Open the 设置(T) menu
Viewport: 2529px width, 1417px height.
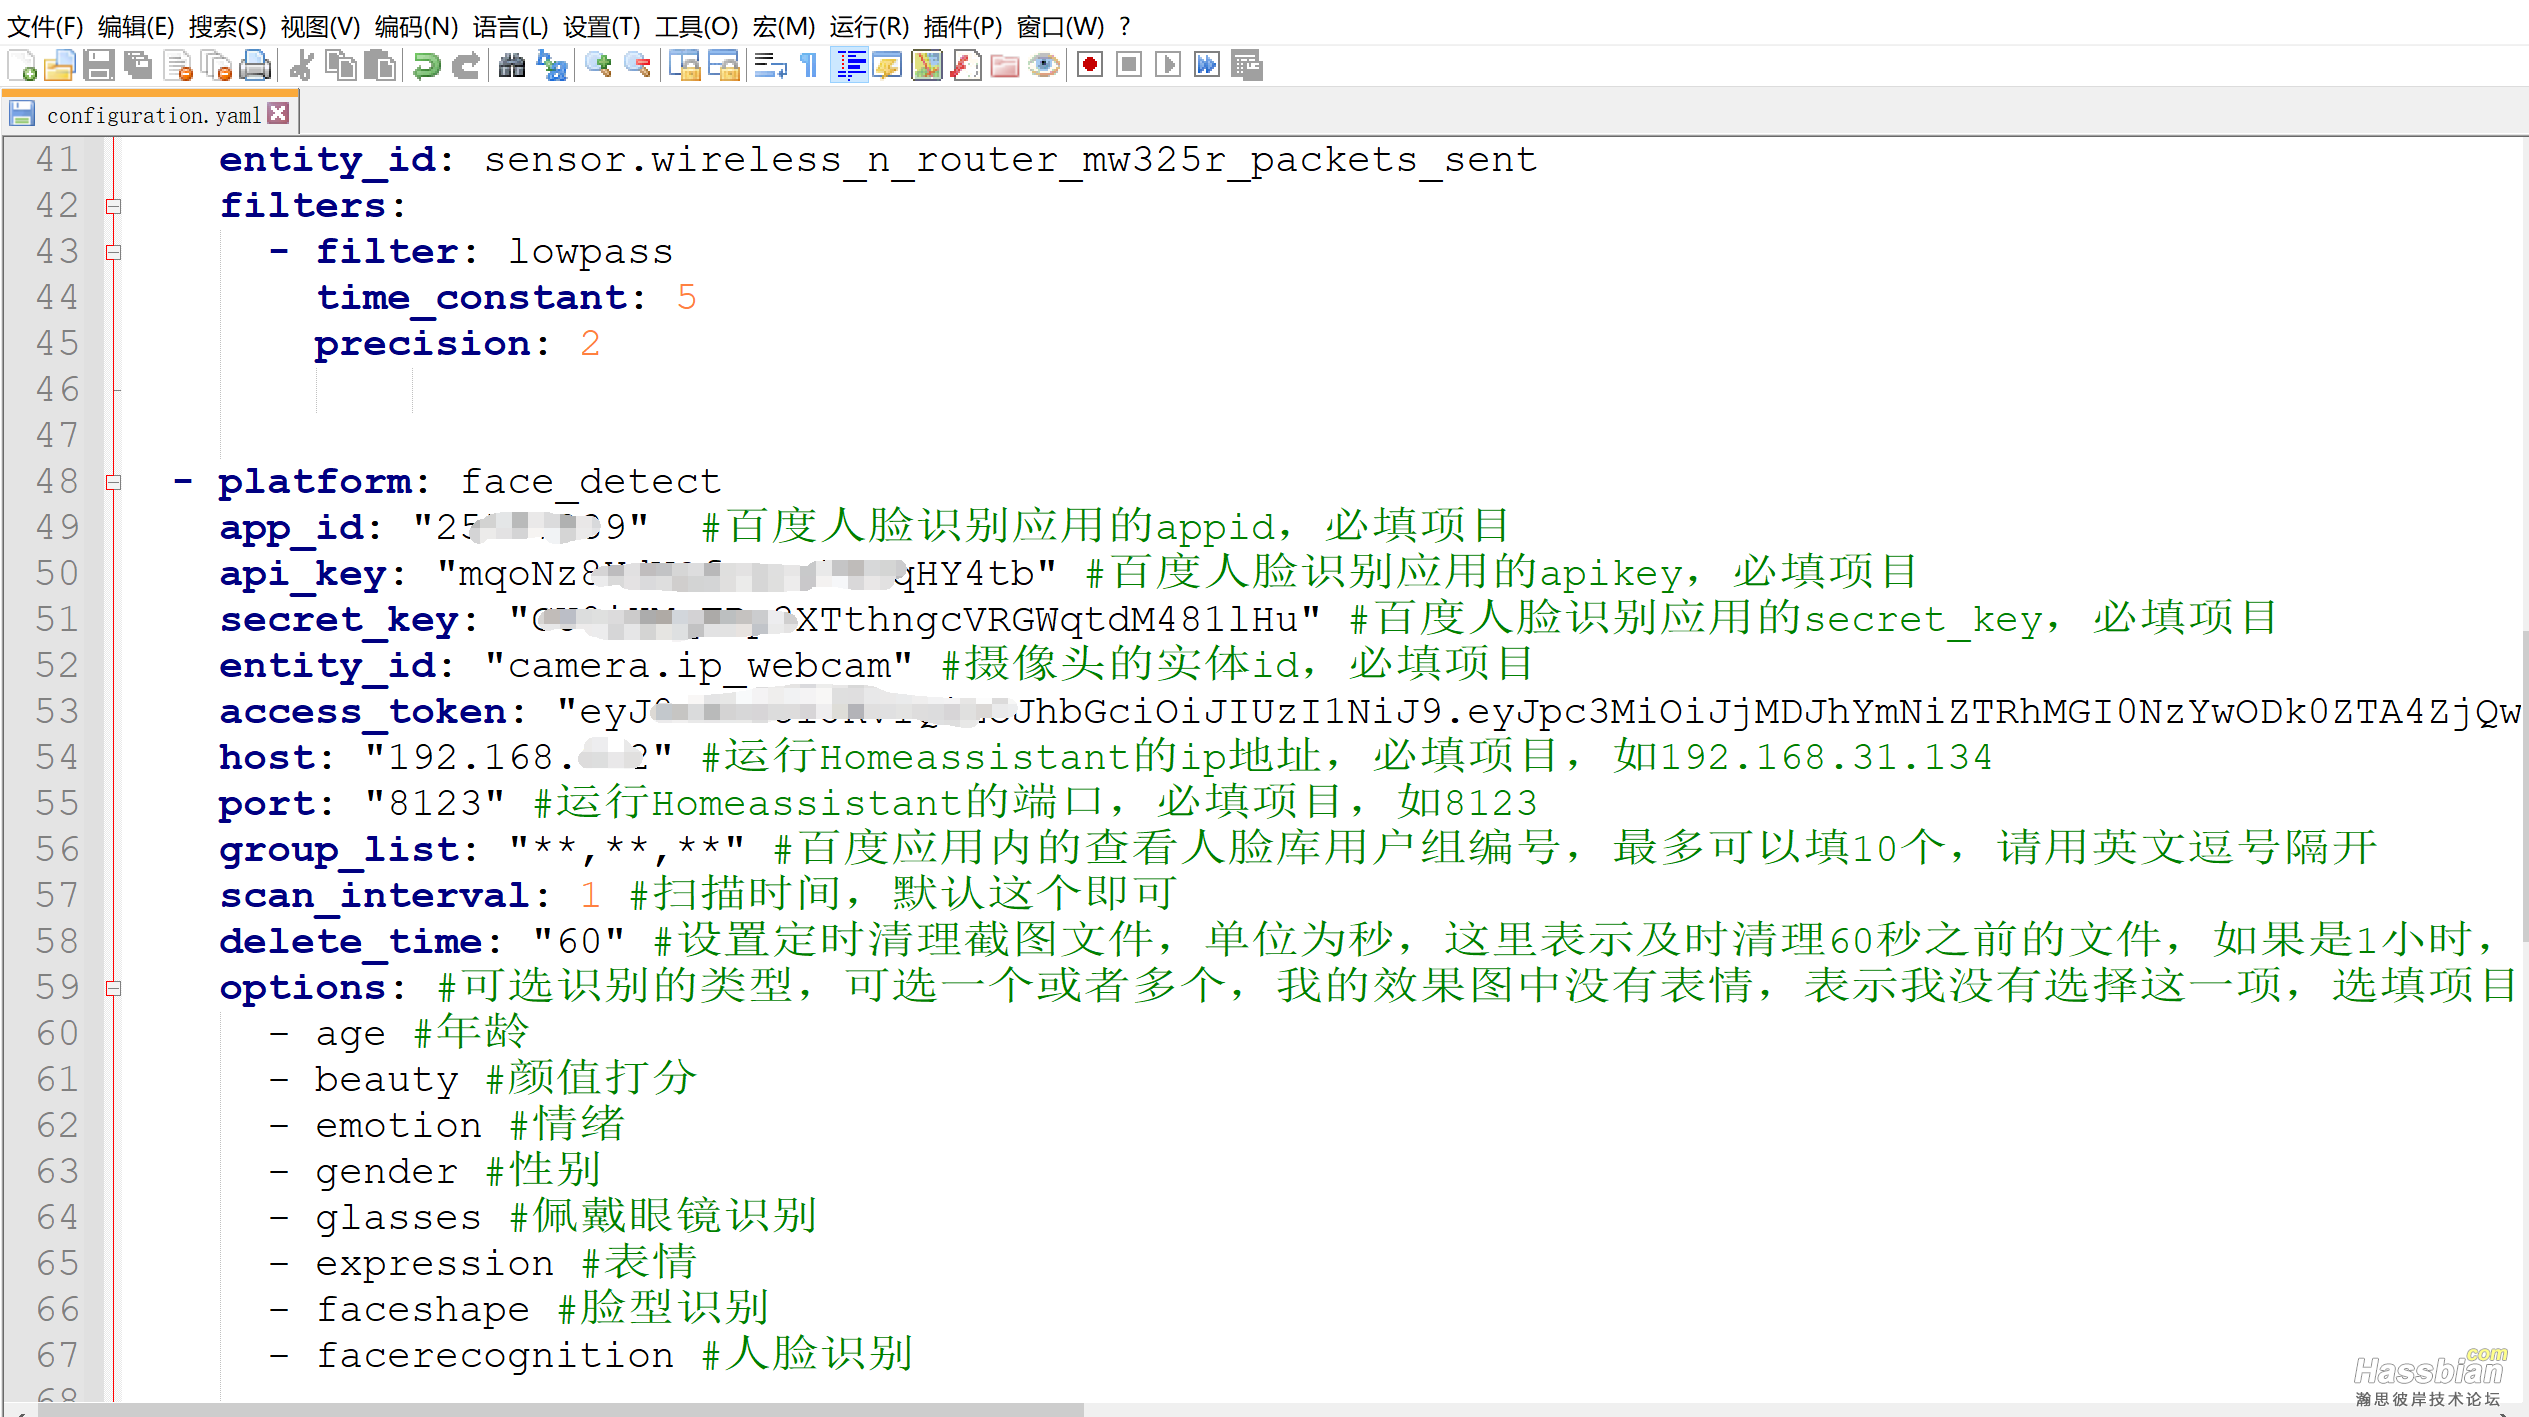(601, 26)
